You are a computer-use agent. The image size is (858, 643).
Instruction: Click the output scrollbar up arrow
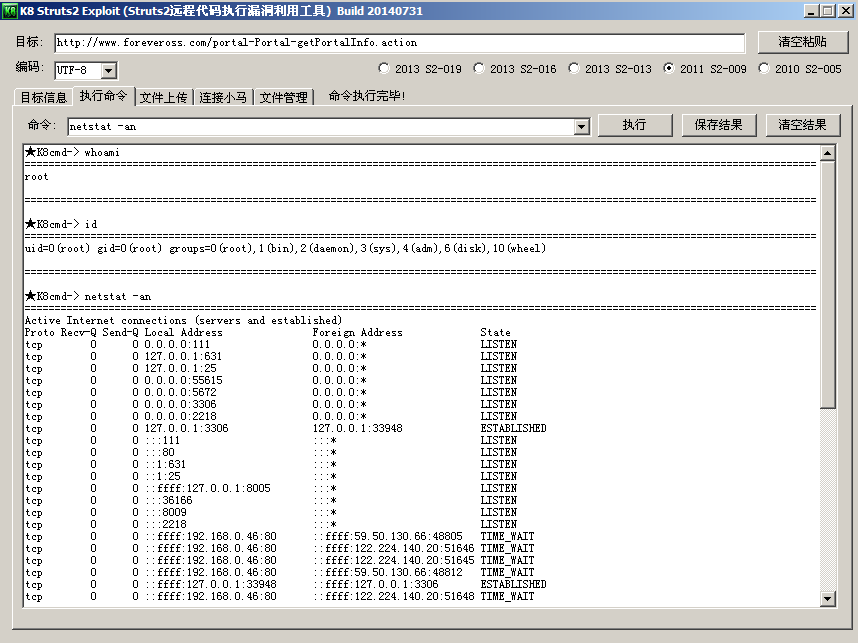point(827,153)
